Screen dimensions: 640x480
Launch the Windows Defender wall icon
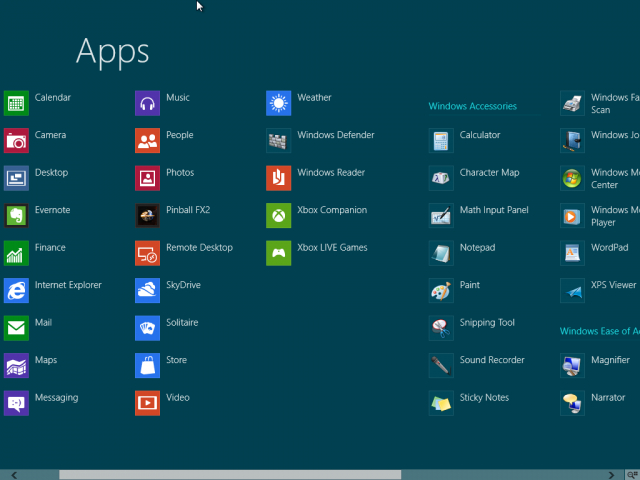[279, 141]
